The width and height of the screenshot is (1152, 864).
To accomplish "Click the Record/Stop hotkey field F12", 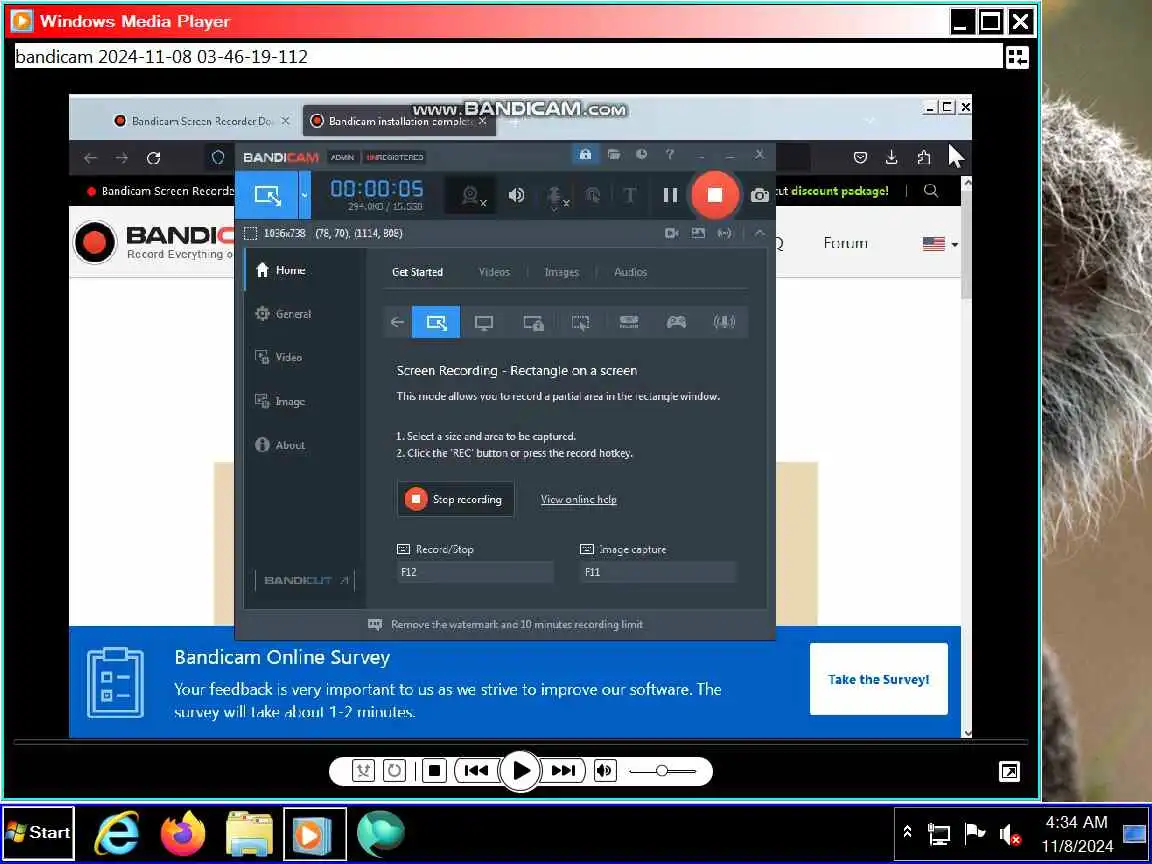I will point(475,572).
